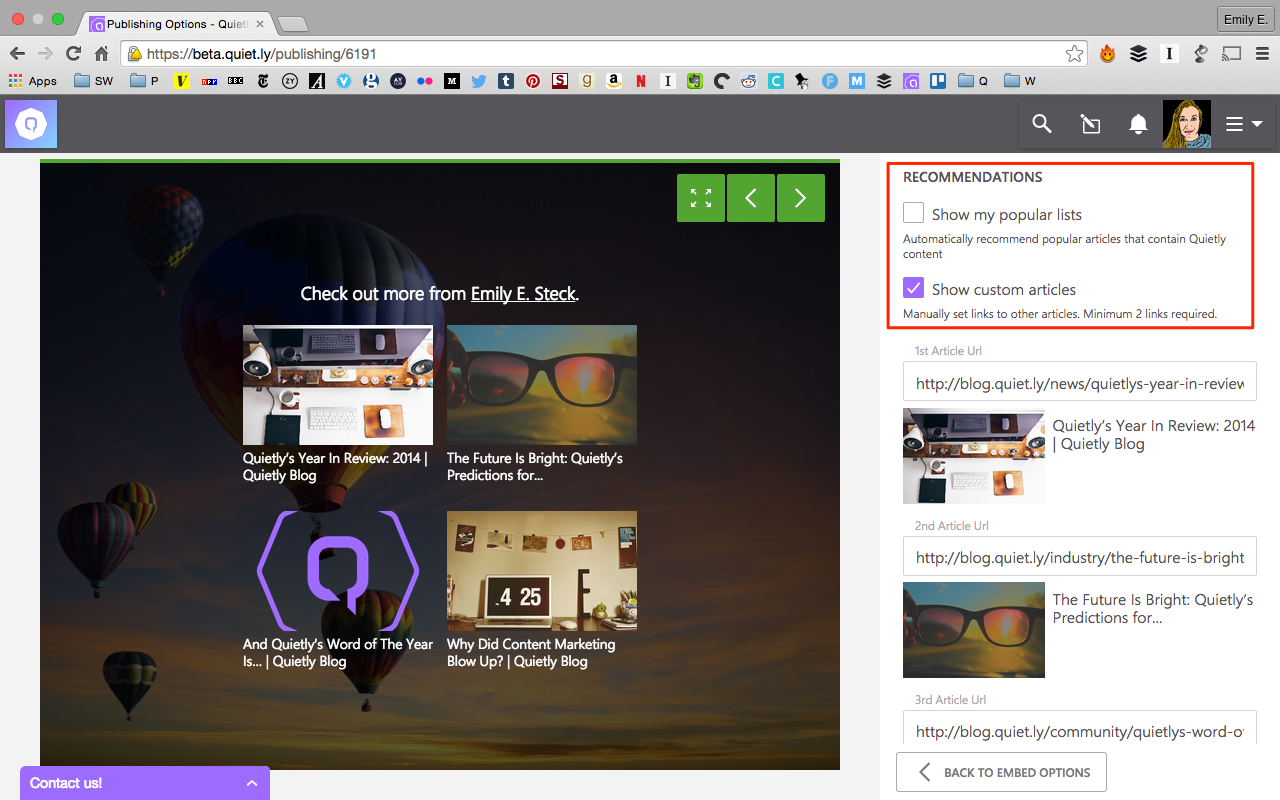Open Apps bookmark shortcut

click(32, 81)
